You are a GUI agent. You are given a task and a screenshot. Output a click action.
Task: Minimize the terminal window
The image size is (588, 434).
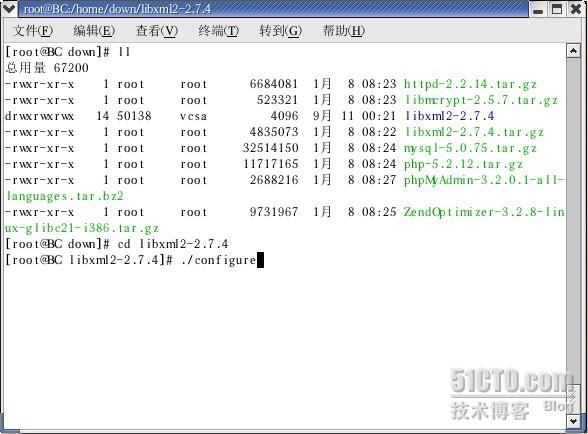pos(538,9)
